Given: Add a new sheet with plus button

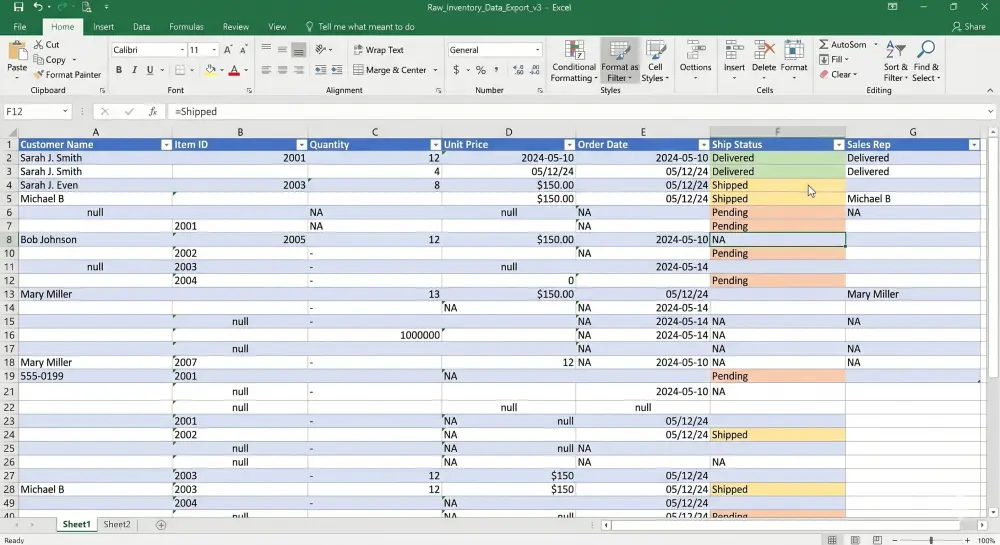Looking at the screenshot, I should (x=161, y=525).
